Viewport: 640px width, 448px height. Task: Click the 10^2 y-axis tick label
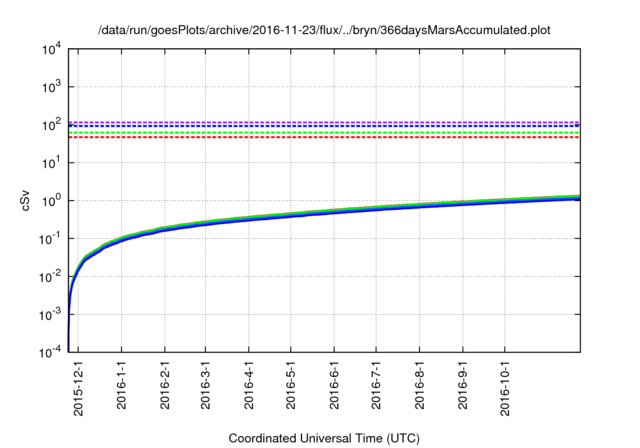click(x=51, y=124)
